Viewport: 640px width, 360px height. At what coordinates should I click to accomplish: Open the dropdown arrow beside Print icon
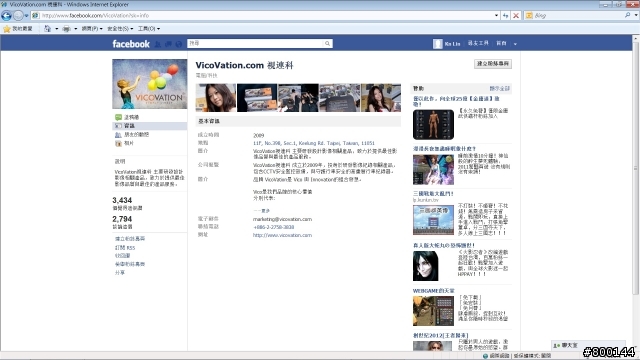tap(76, 29)
